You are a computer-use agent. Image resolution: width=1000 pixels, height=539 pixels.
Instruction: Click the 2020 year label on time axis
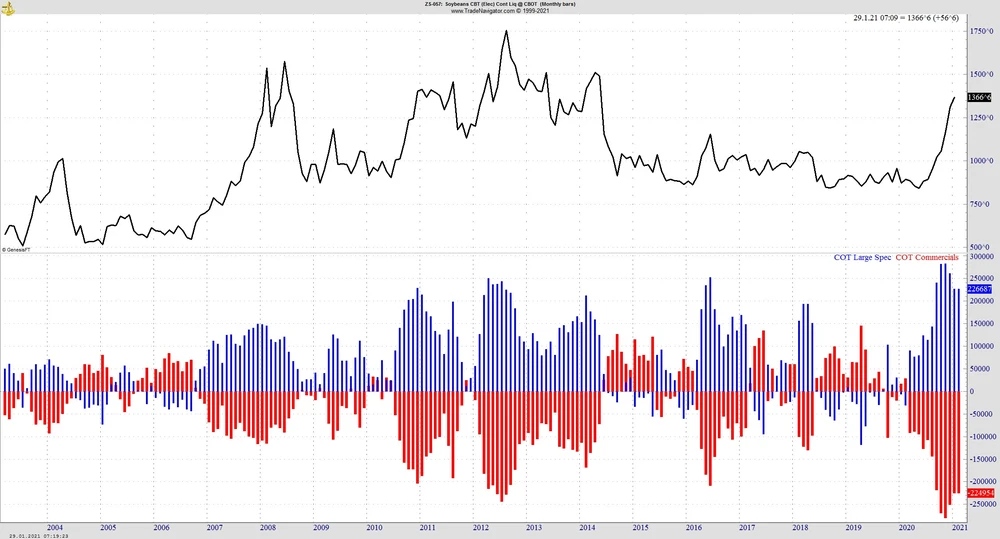pyautogui.click(x=906, y=527)
